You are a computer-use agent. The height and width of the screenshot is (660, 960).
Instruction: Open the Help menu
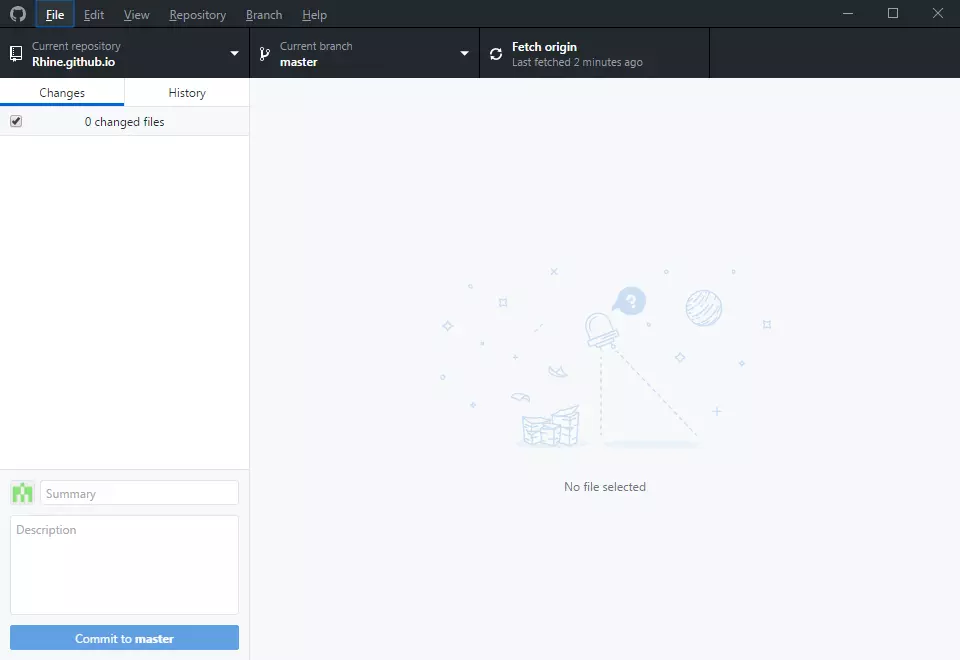click(x=314, y=15)
